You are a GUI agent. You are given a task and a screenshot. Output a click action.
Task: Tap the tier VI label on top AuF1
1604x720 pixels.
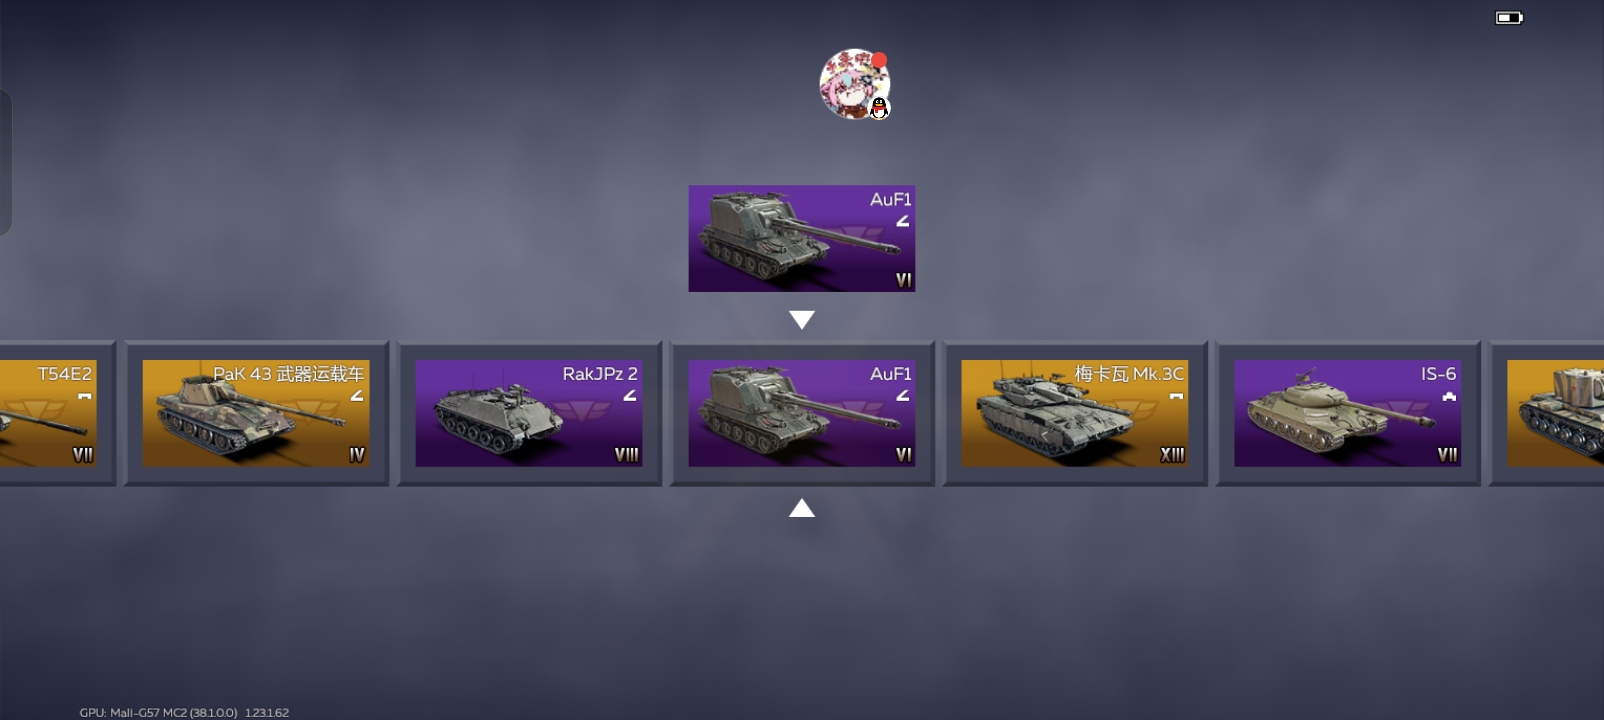904,281
